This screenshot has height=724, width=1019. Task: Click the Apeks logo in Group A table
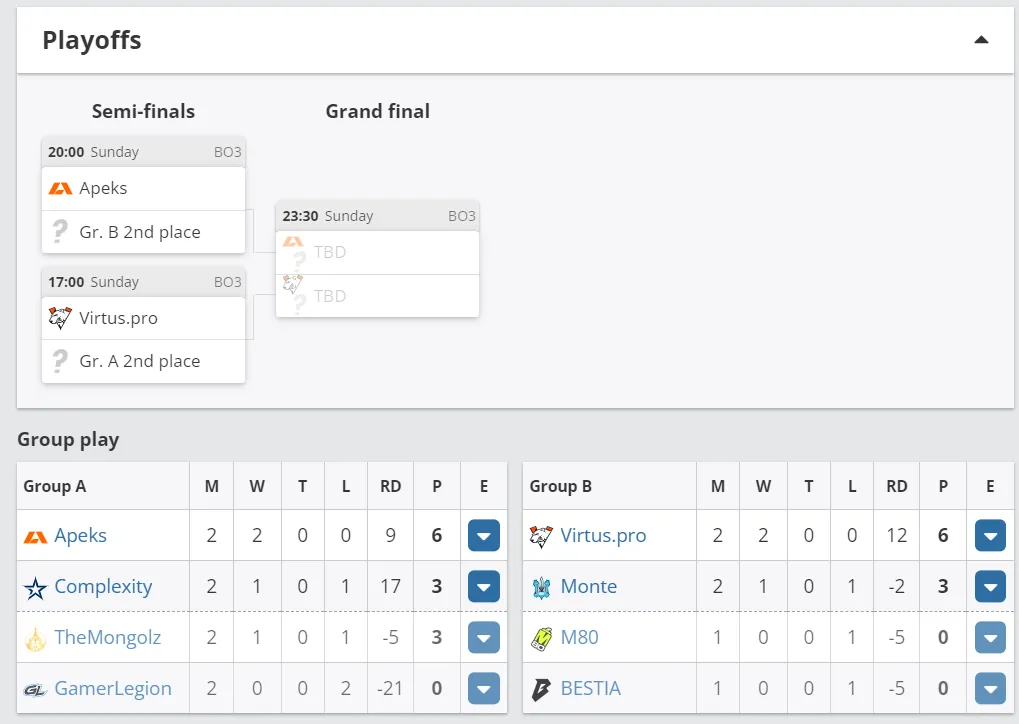(x=35, y=537)
